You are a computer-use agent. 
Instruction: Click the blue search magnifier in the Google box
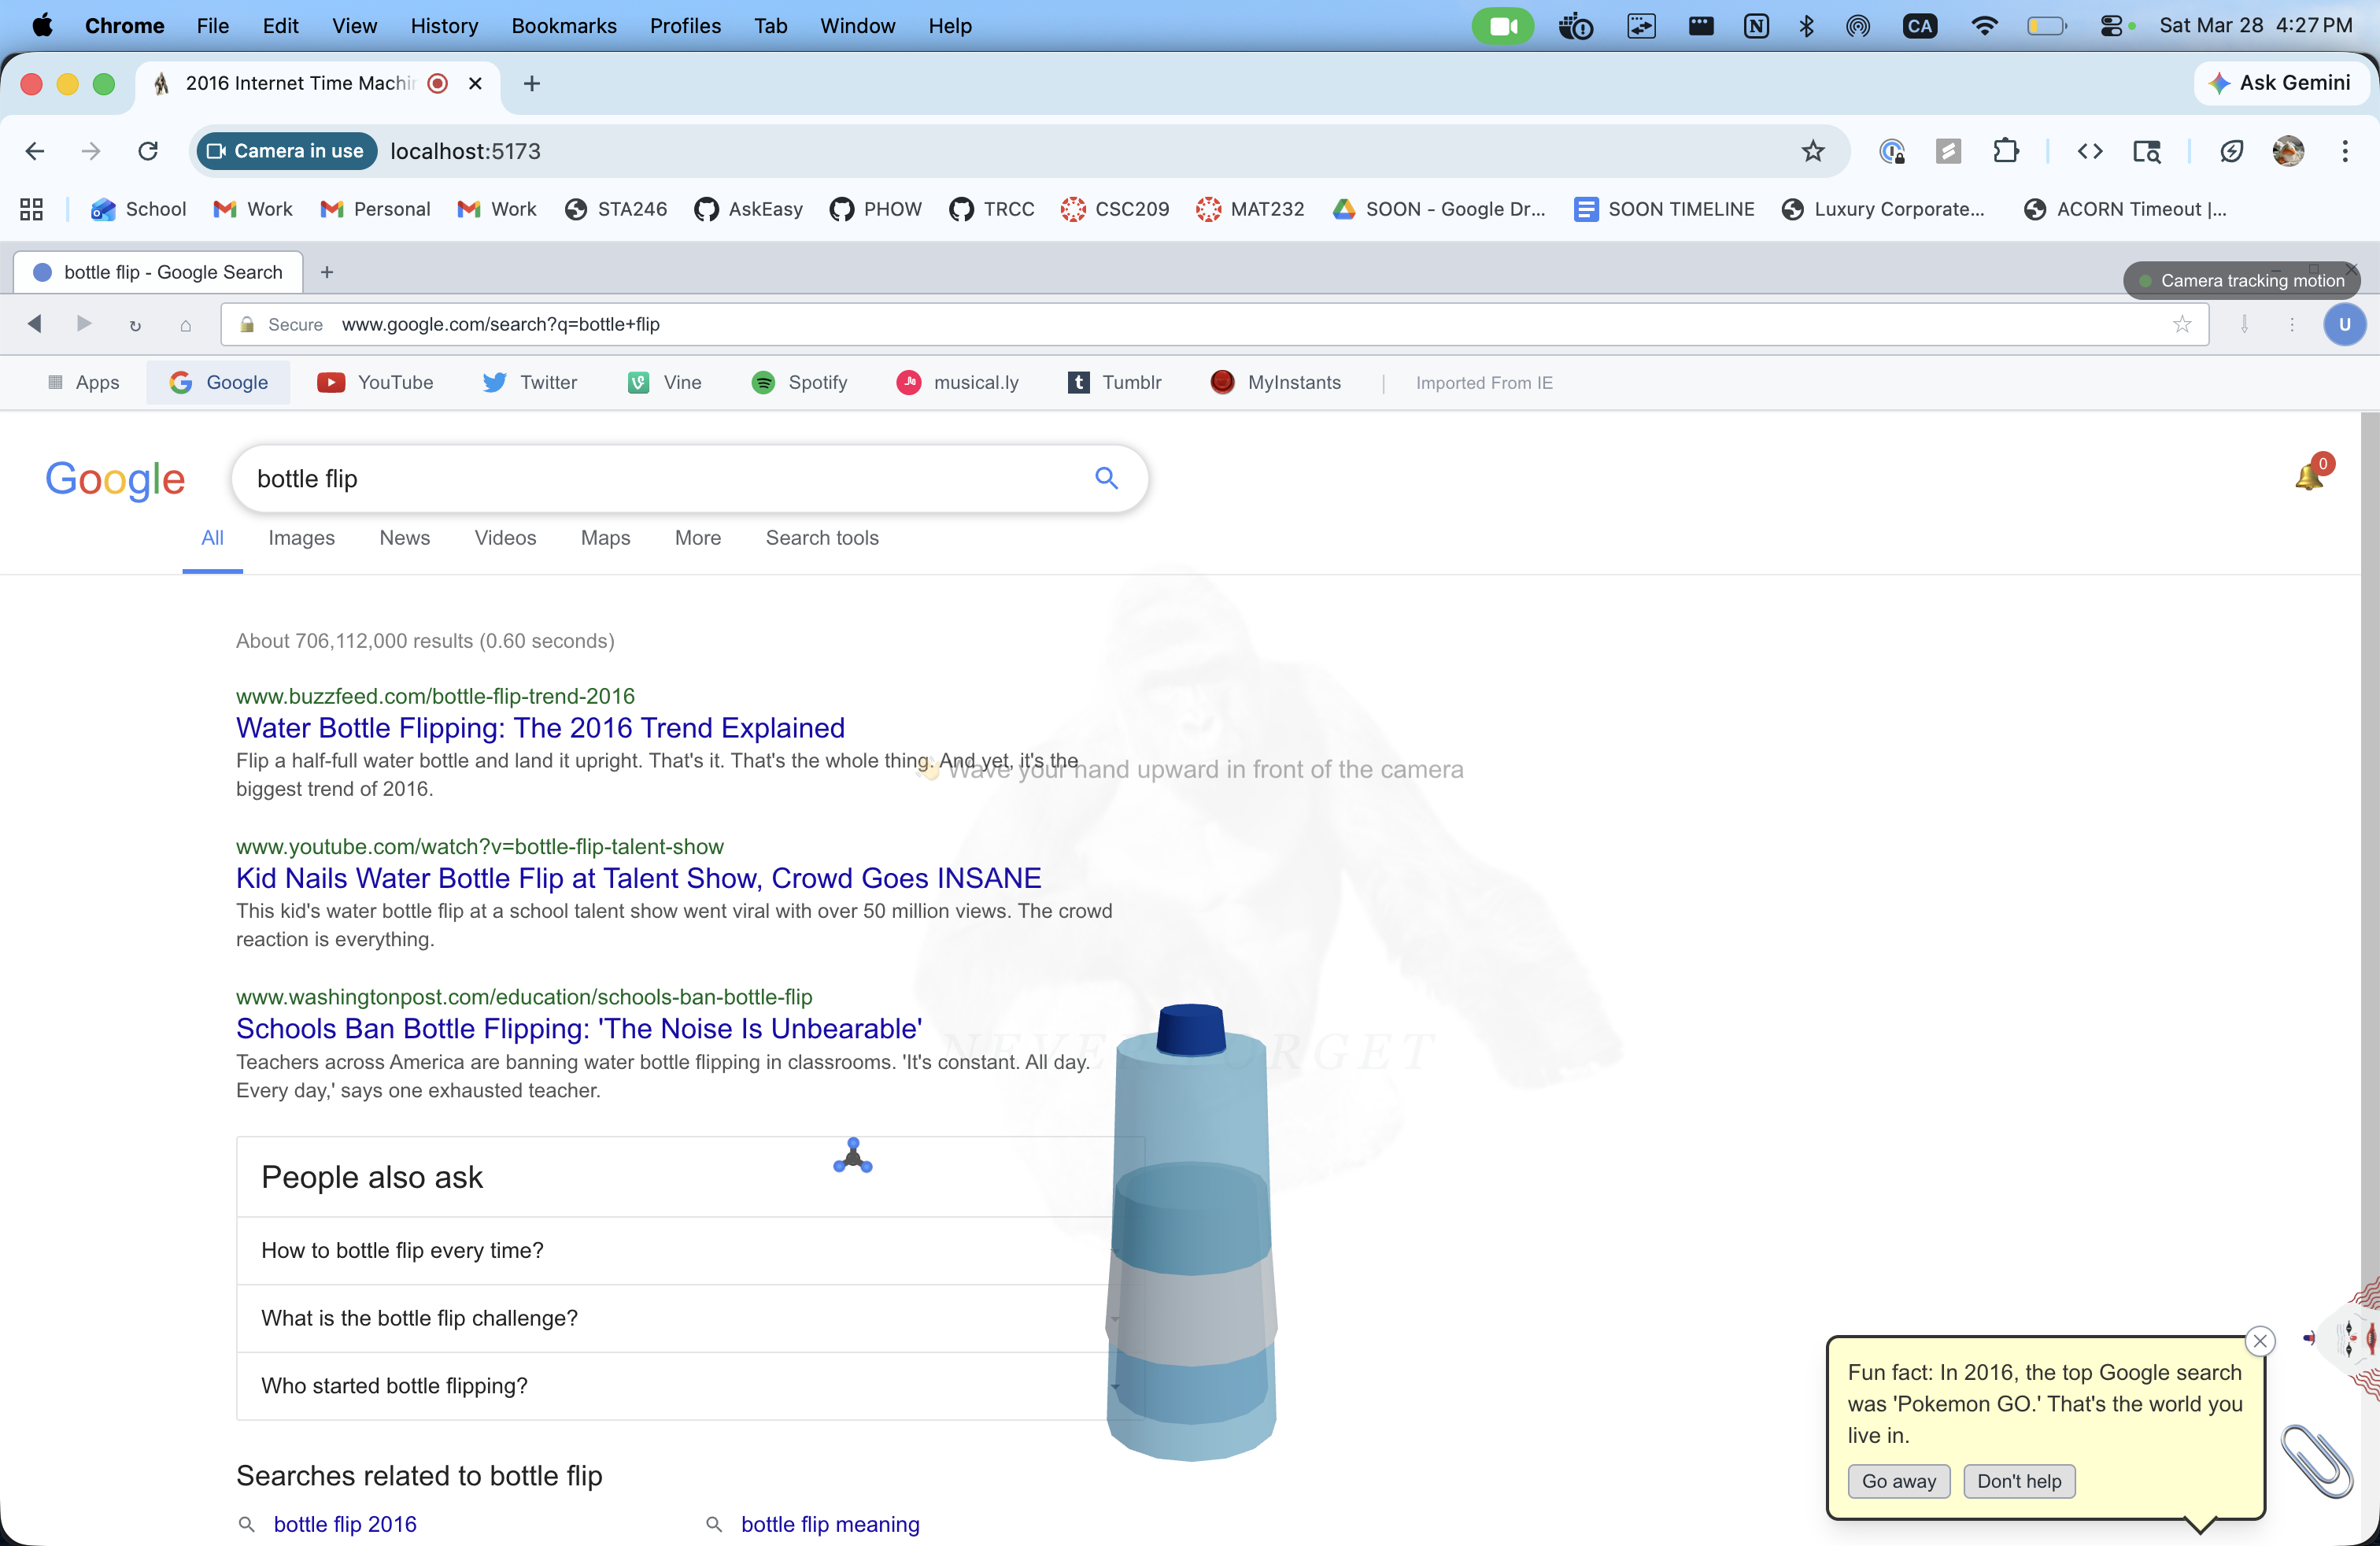[1105, 478]
